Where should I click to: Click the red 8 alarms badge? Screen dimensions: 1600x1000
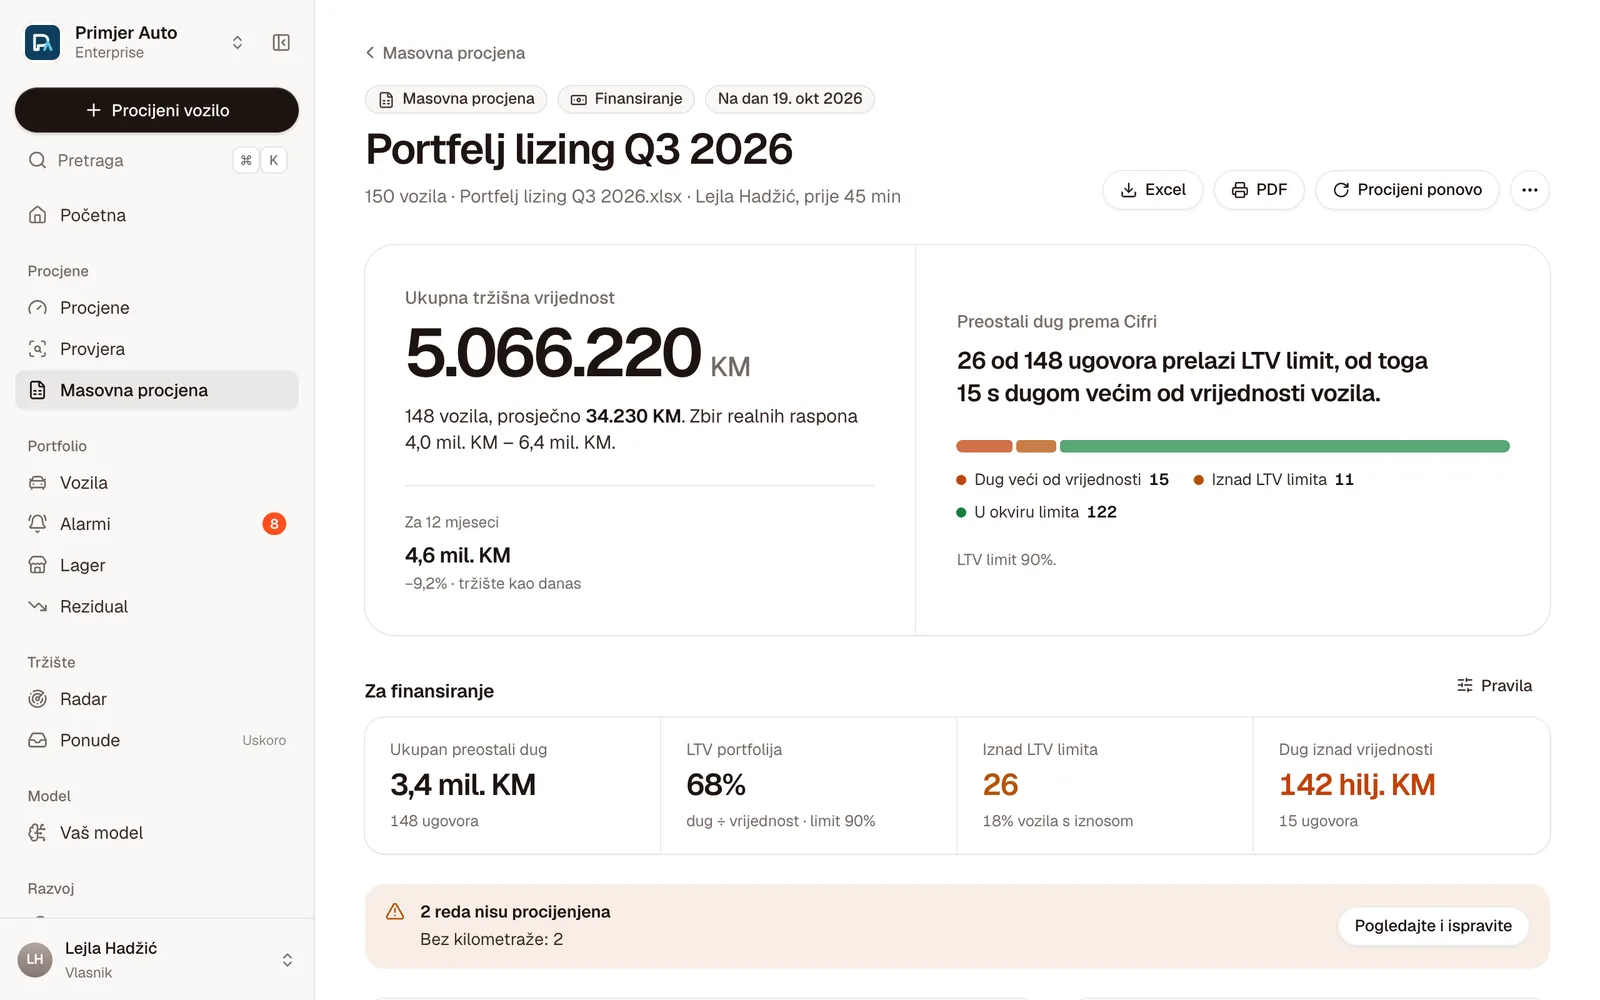tap(274, 524)
